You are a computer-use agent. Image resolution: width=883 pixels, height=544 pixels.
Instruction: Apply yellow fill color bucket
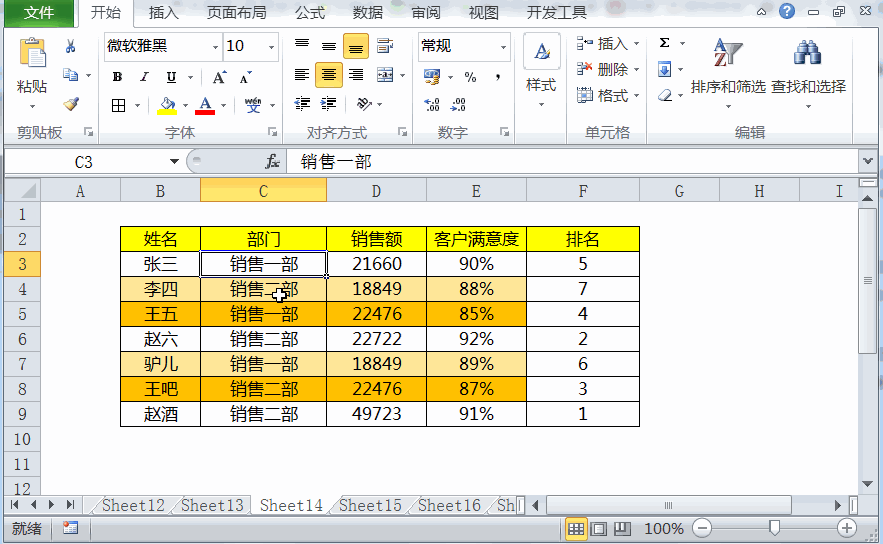tap(167, 105)
